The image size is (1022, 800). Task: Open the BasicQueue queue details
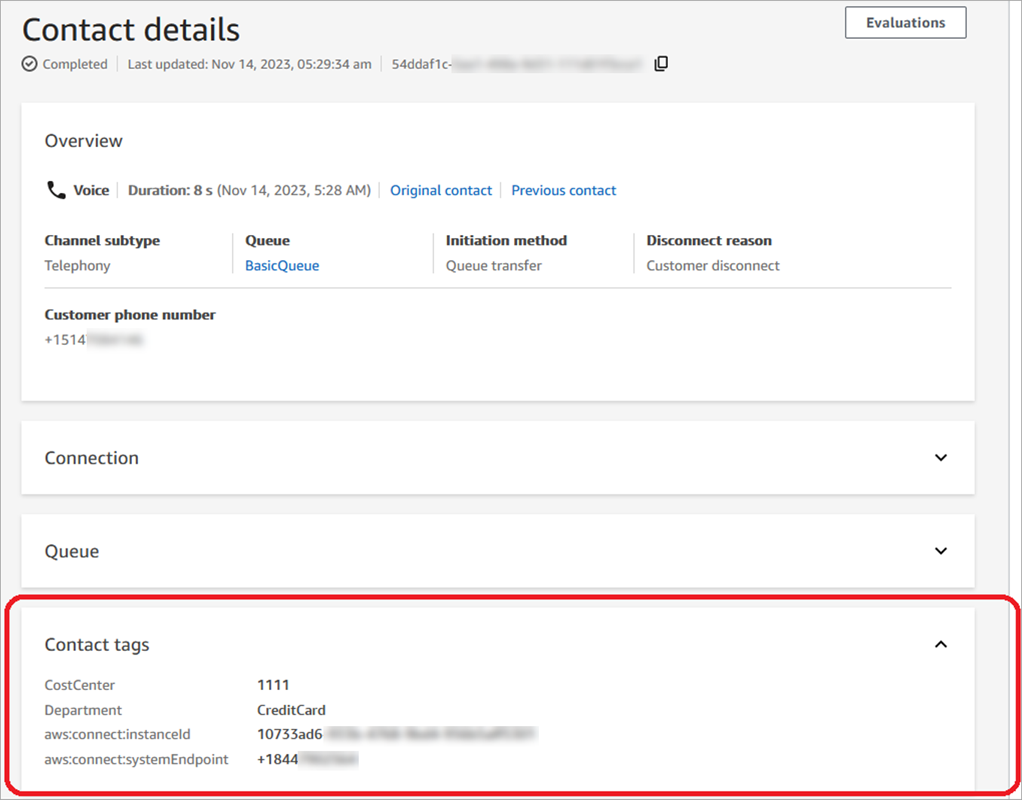[x=281, y=265]
